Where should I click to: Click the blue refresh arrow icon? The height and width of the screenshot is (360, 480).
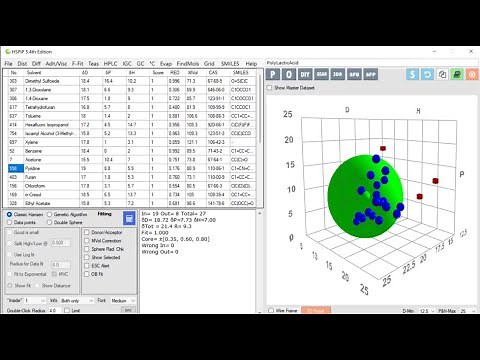(427, 74)
